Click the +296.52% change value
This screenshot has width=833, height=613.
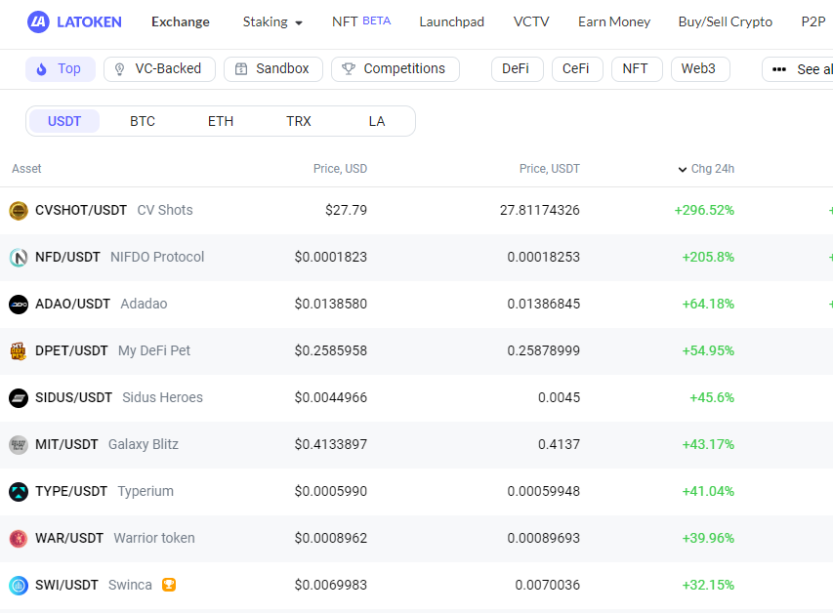coord(704,210)
